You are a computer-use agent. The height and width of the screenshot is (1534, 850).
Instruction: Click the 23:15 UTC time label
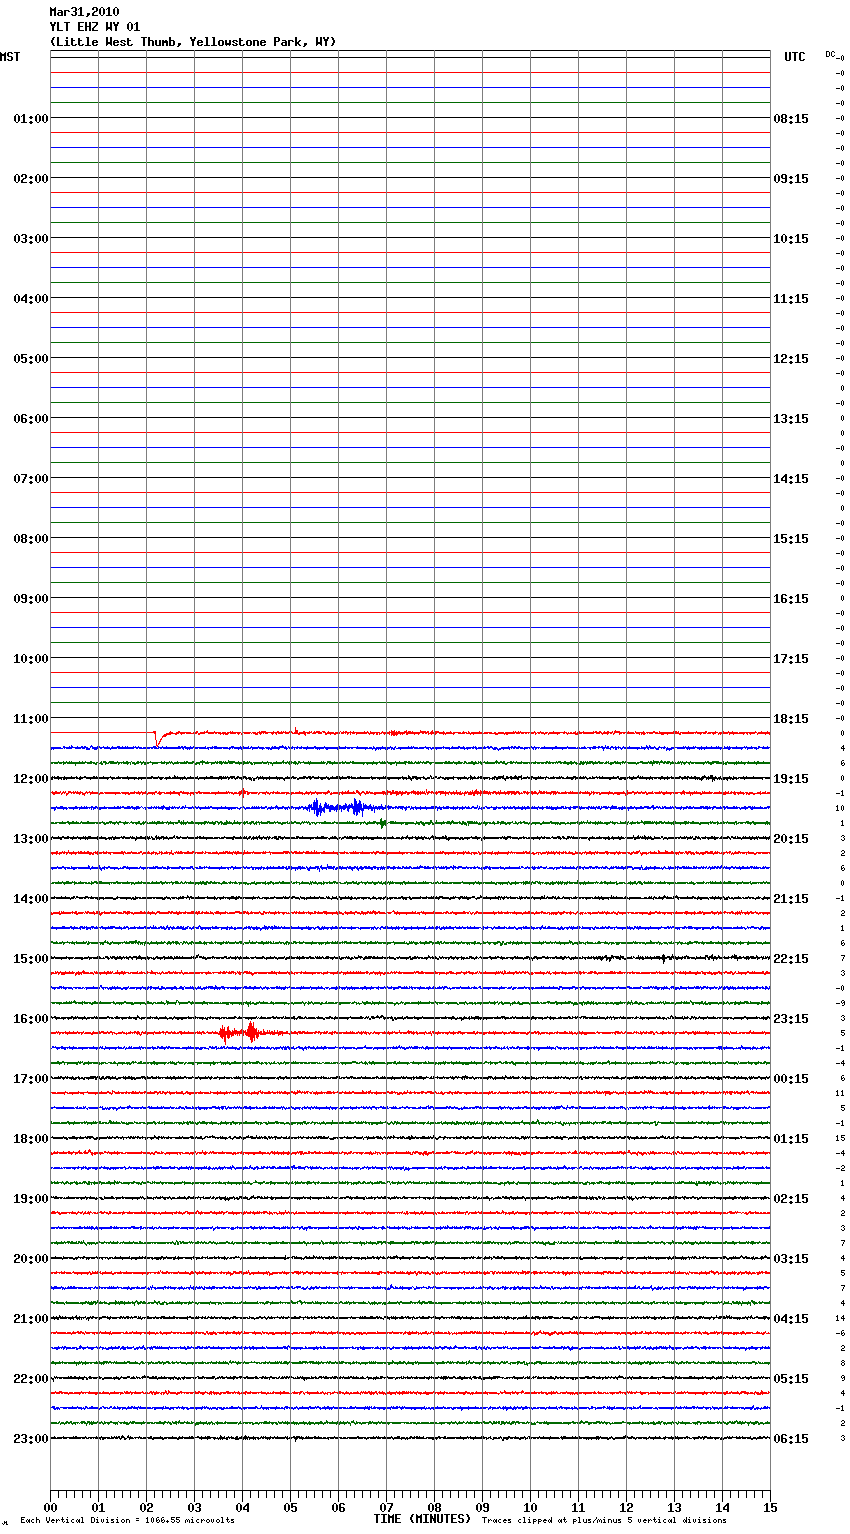pos(791,1019)
